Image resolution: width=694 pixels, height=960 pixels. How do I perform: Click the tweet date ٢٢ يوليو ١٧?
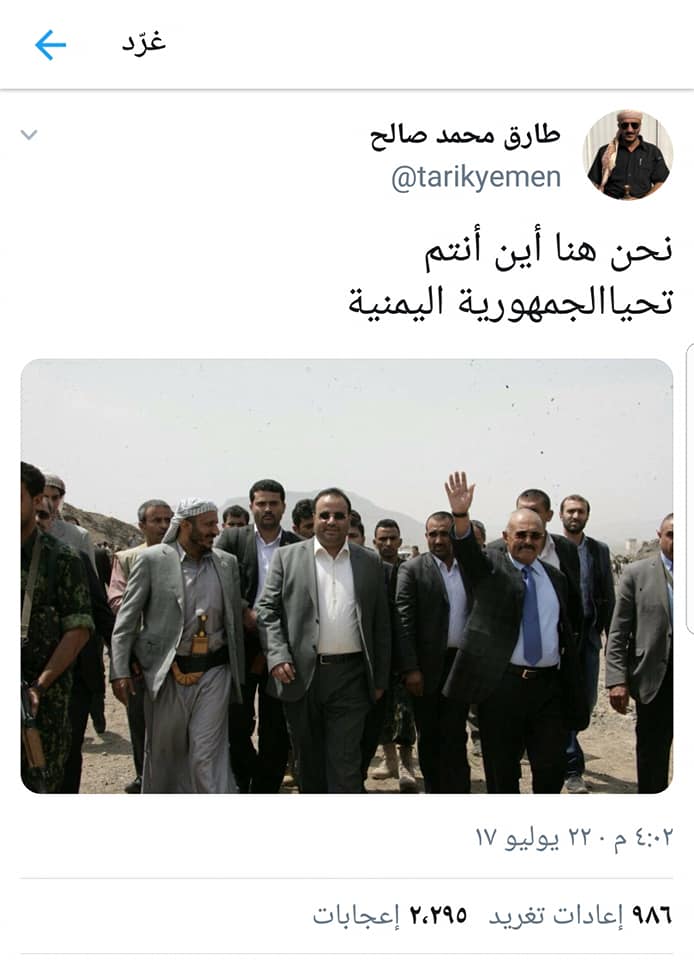(x=533, y=837)
